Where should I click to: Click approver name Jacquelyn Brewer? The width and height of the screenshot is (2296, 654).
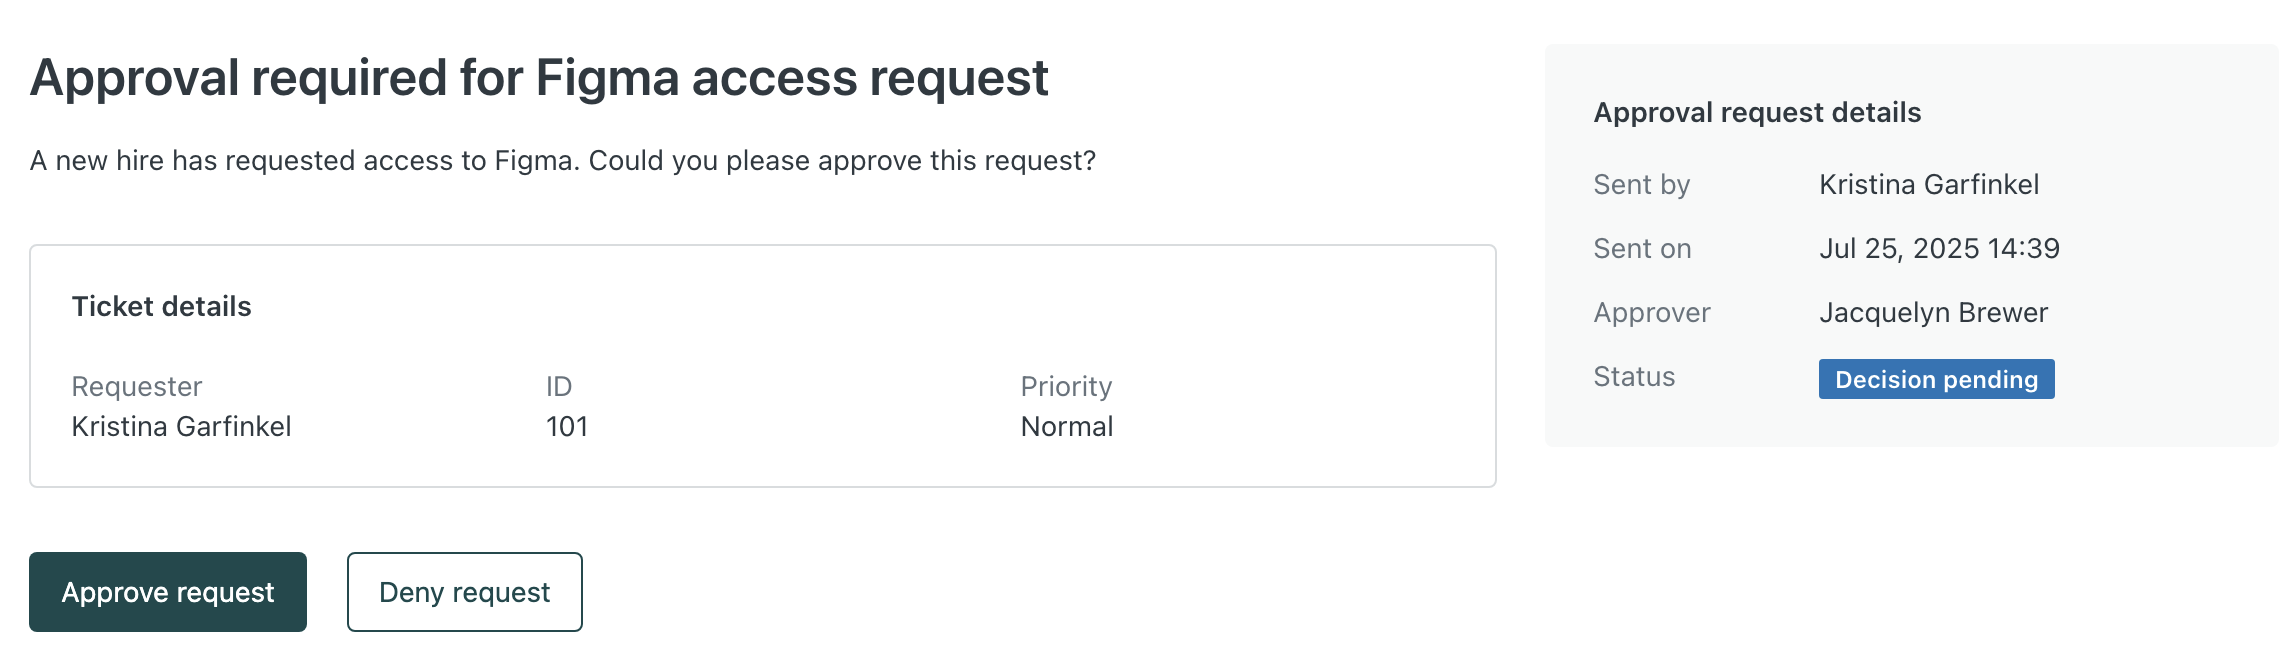click(x=1933, y=312)
